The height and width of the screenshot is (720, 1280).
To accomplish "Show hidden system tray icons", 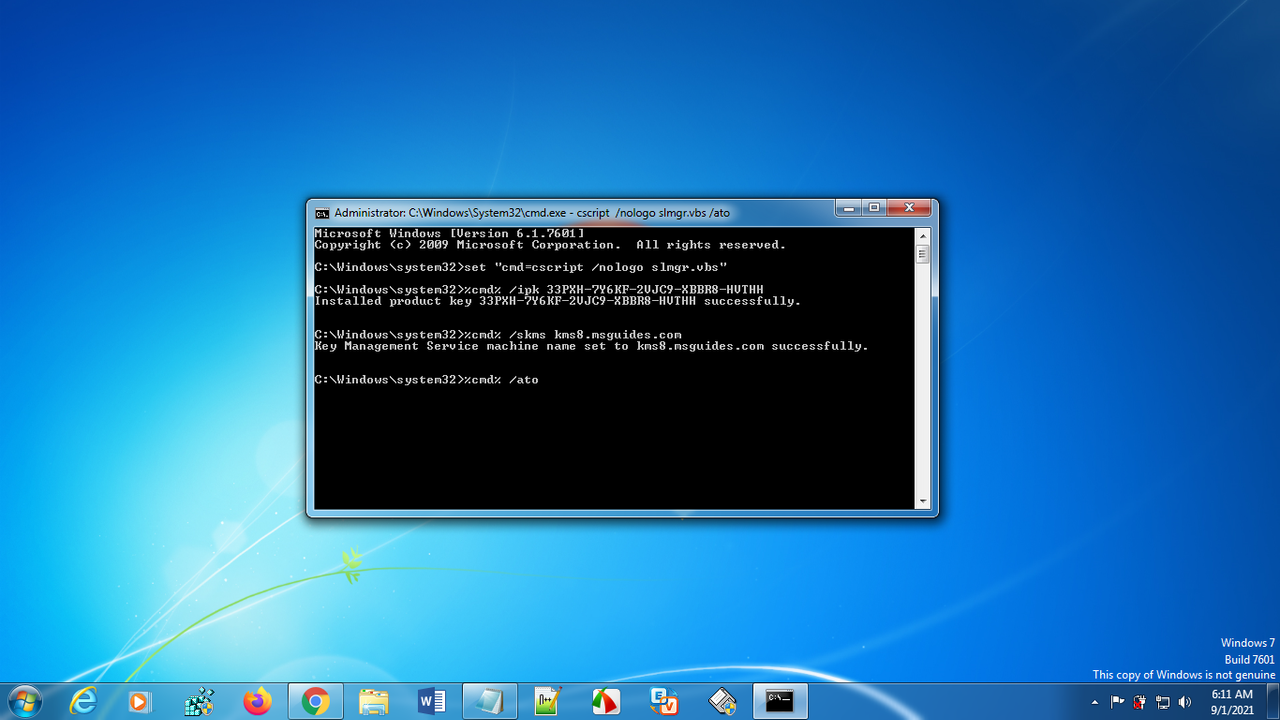I will coord(1095,703).
